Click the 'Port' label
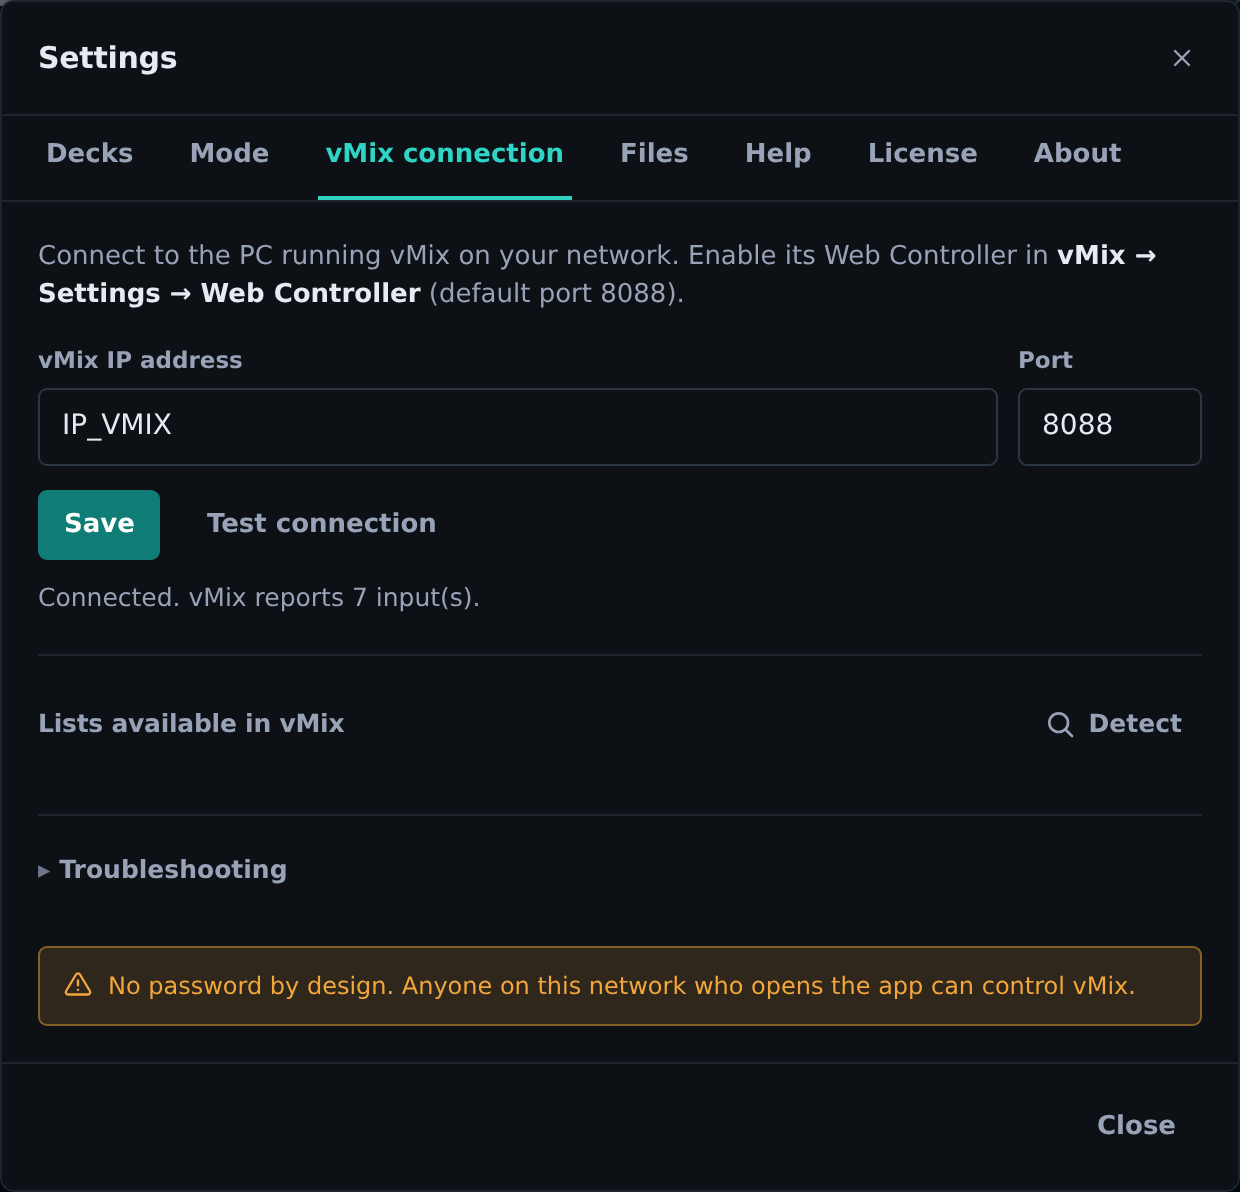The height and width of the screenshot is (1192, 1240). click(x=1045, y=360)
